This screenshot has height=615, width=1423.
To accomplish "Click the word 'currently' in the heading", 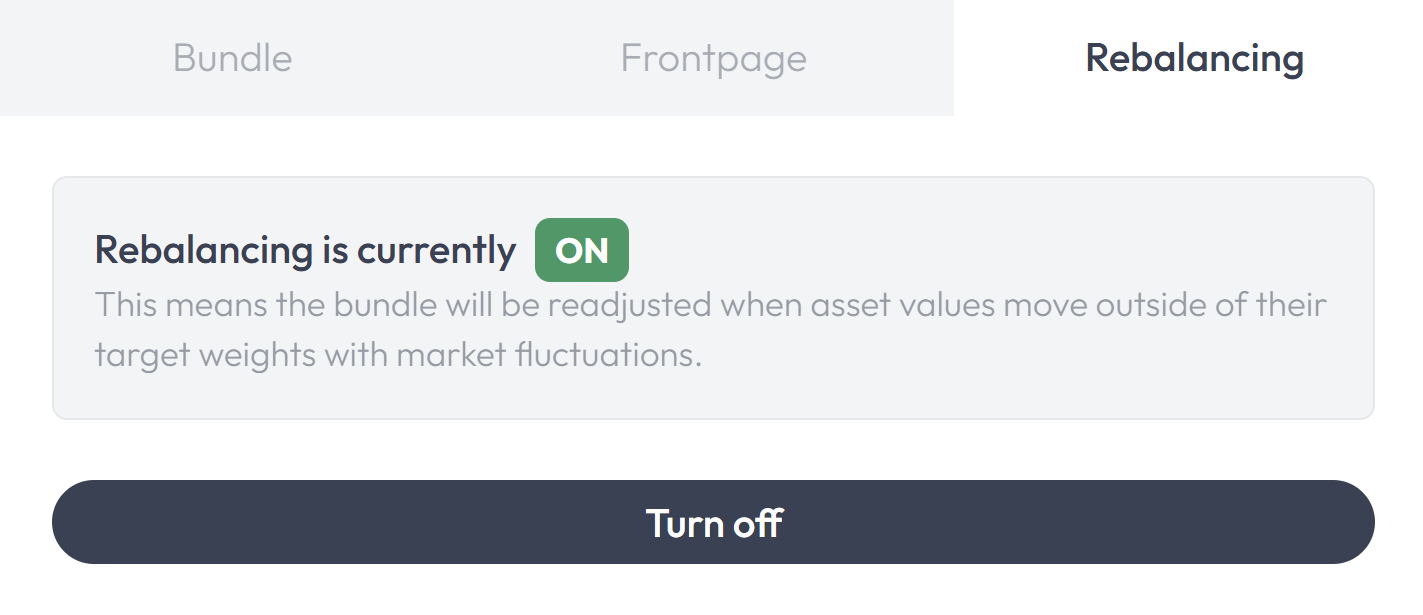I will tap(436, 250).
